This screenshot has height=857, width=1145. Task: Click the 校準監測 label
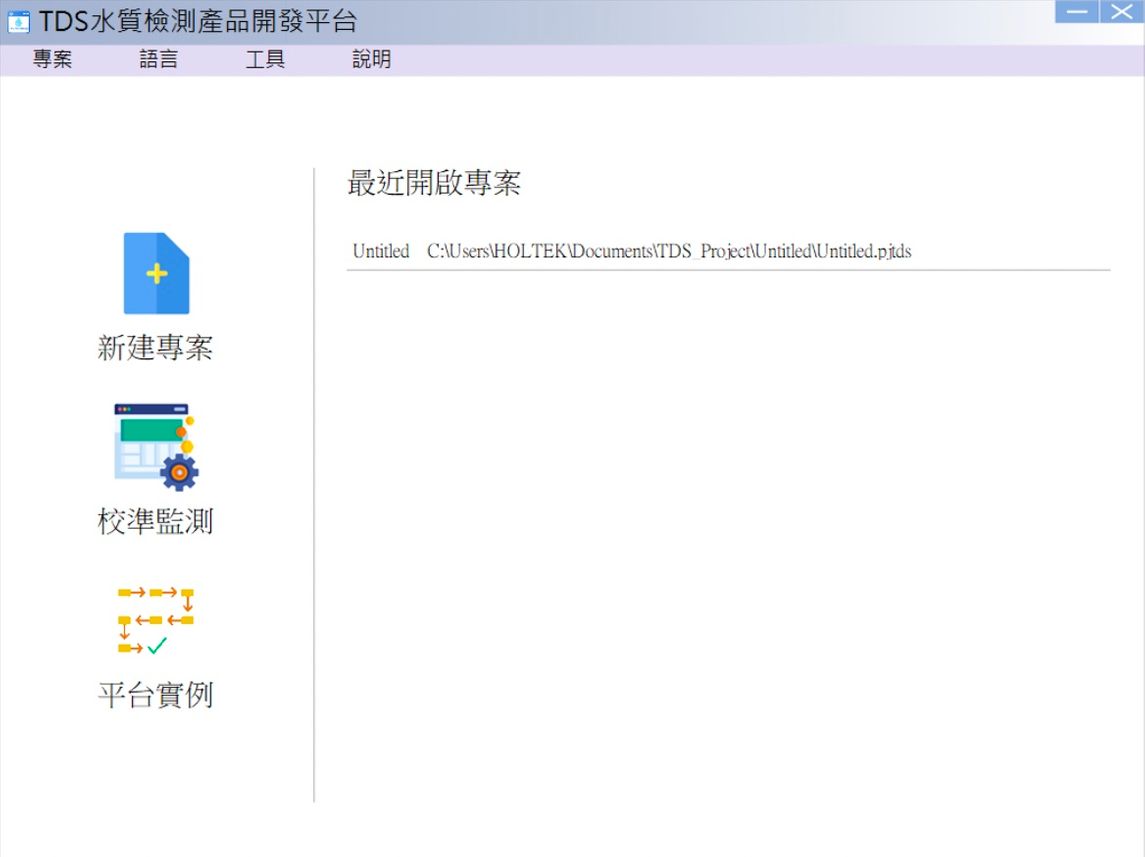[x=156, y=521]
